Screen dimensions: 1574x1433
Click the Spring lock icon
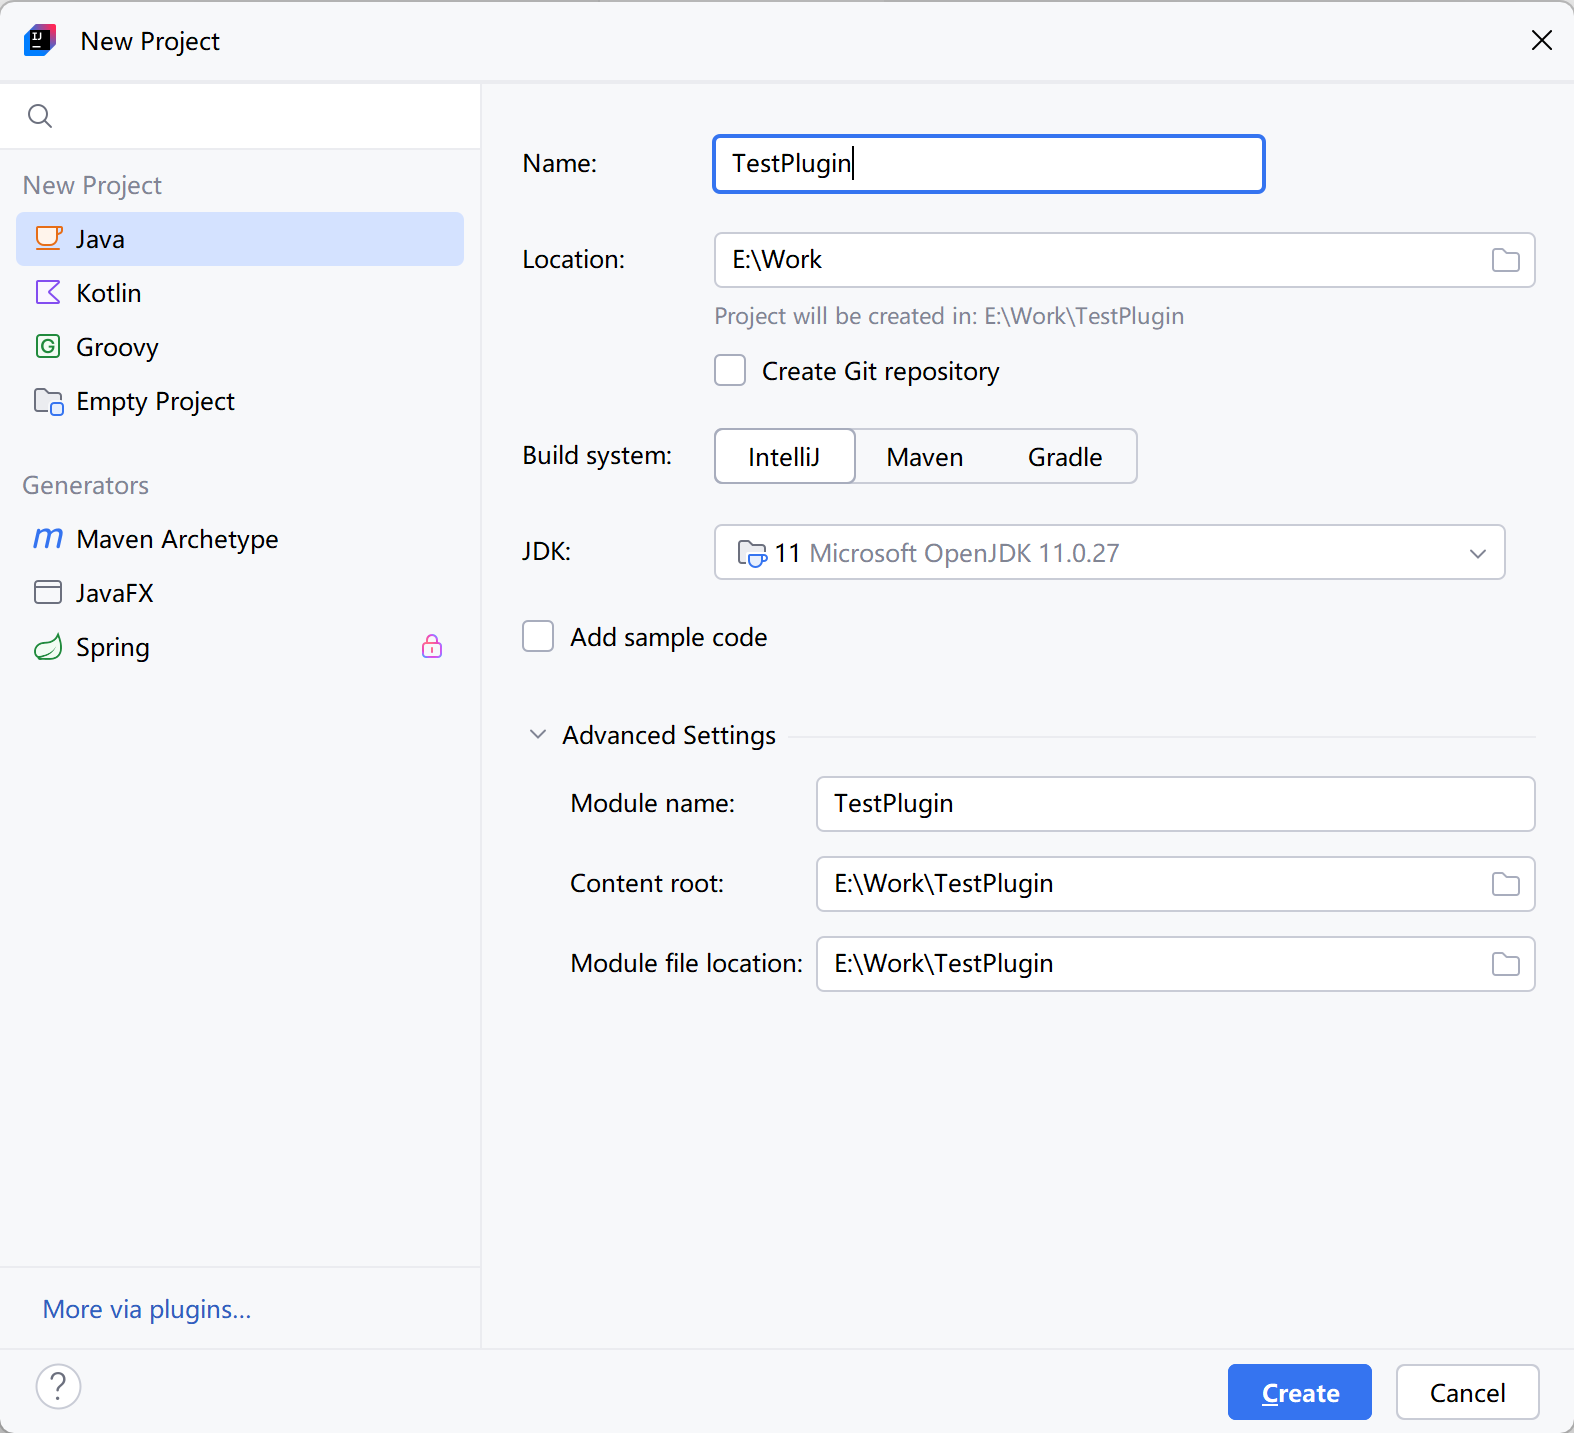[x=432, y=647]
